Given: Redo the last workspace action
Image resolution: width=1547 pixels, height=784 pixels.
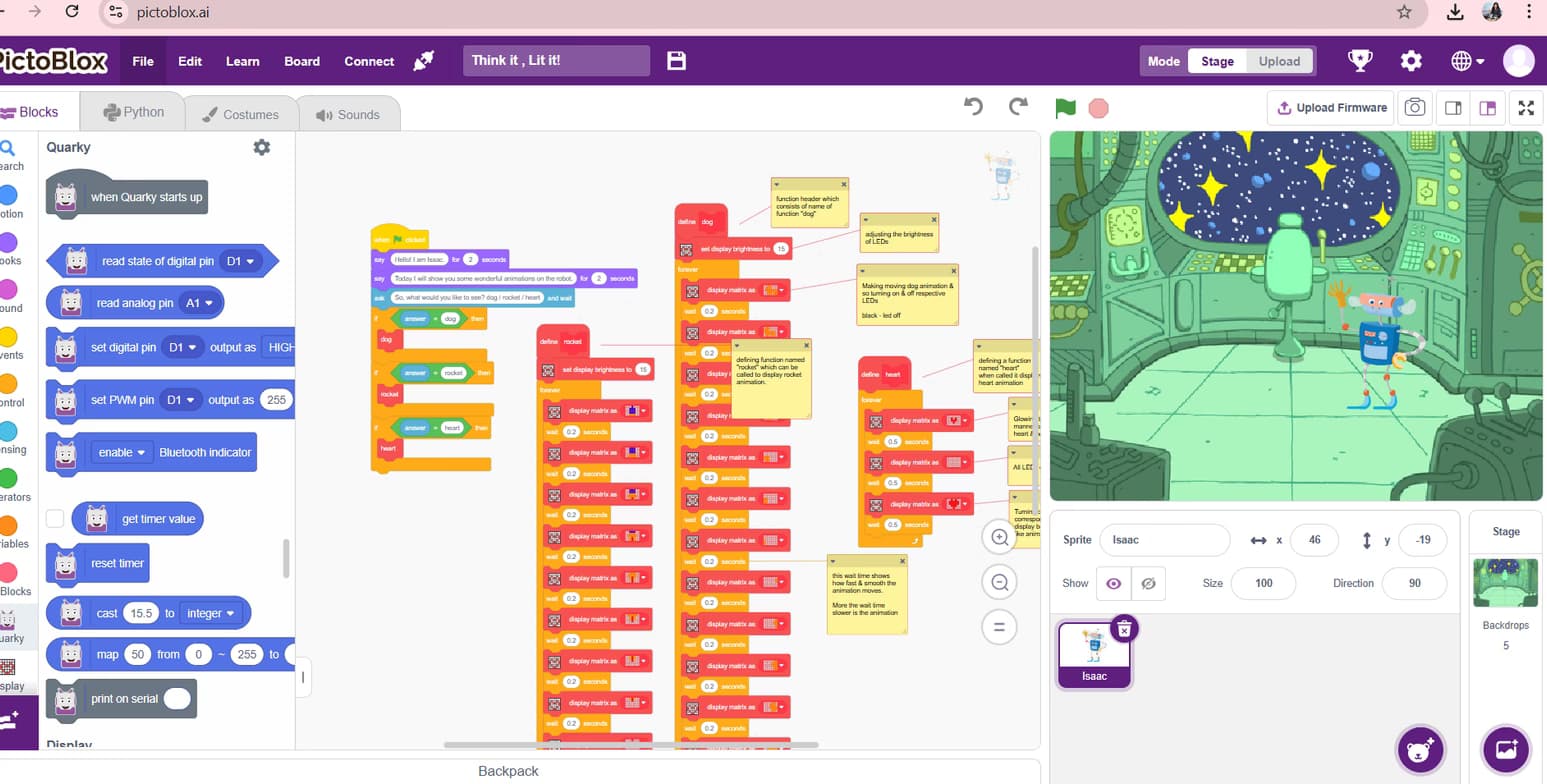Looking at the screenshot, I should (x=1018, y=107).
